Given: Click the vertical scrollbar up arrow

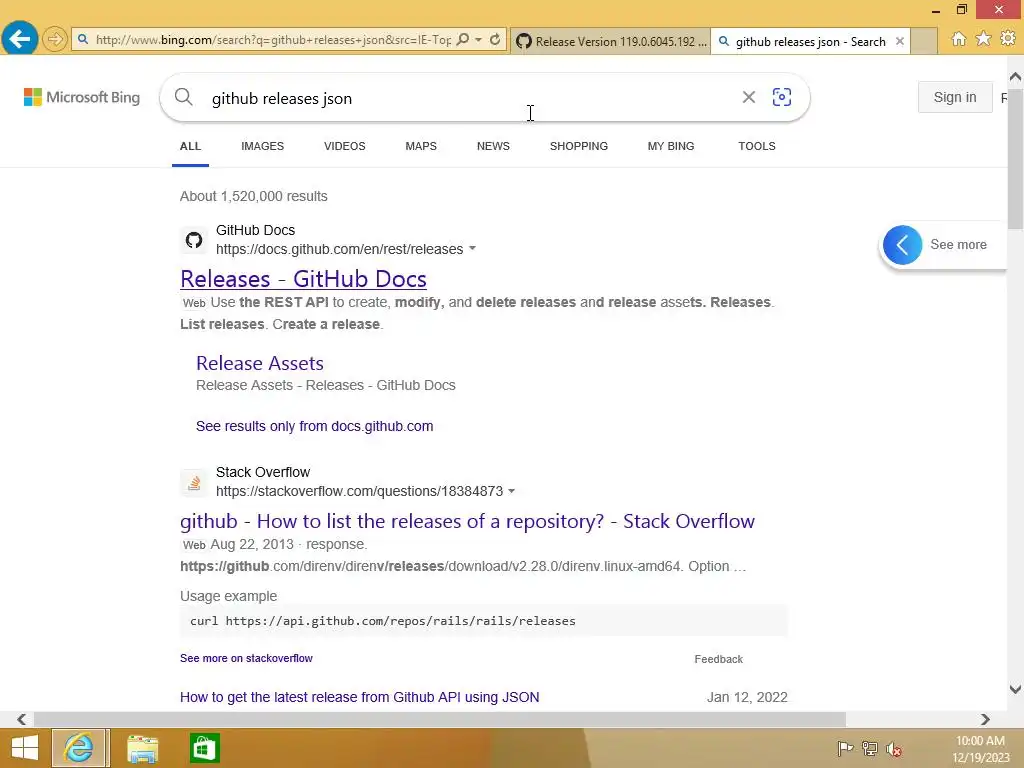Looking at the screenshot, I should point(1015,77).
